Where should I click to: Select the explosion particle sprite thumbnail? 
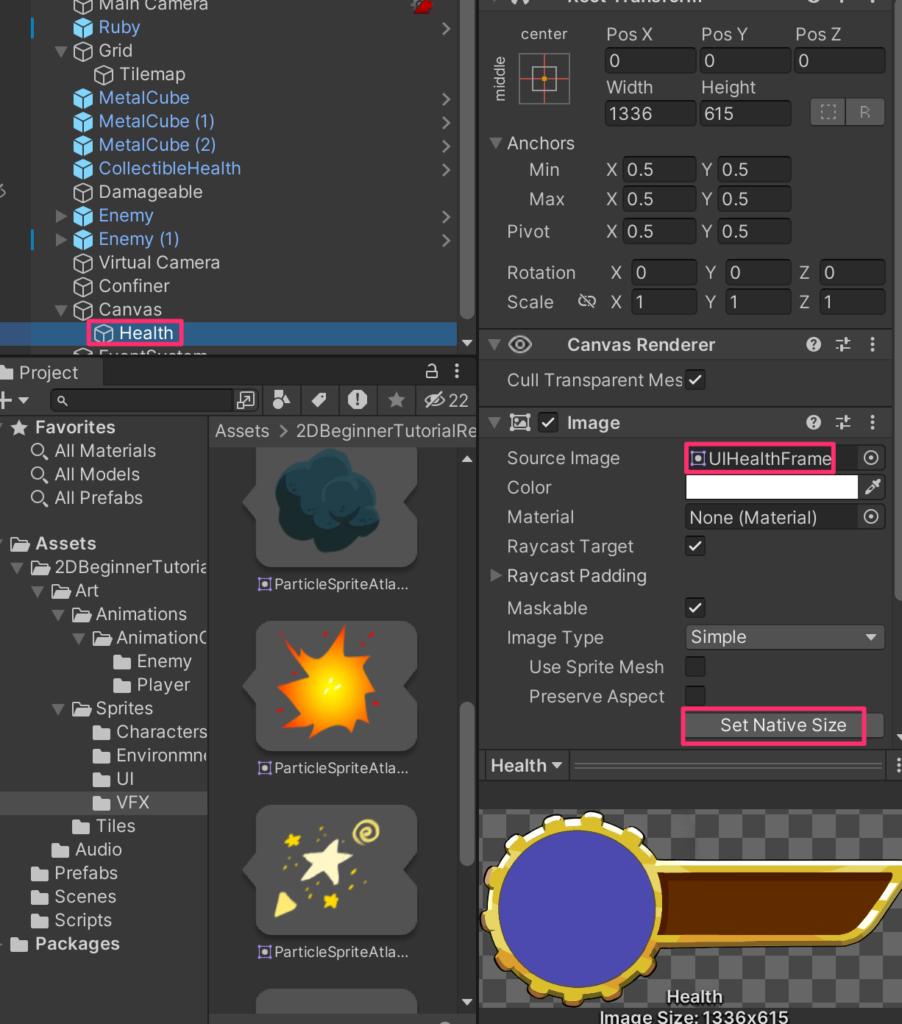(336, 686)
